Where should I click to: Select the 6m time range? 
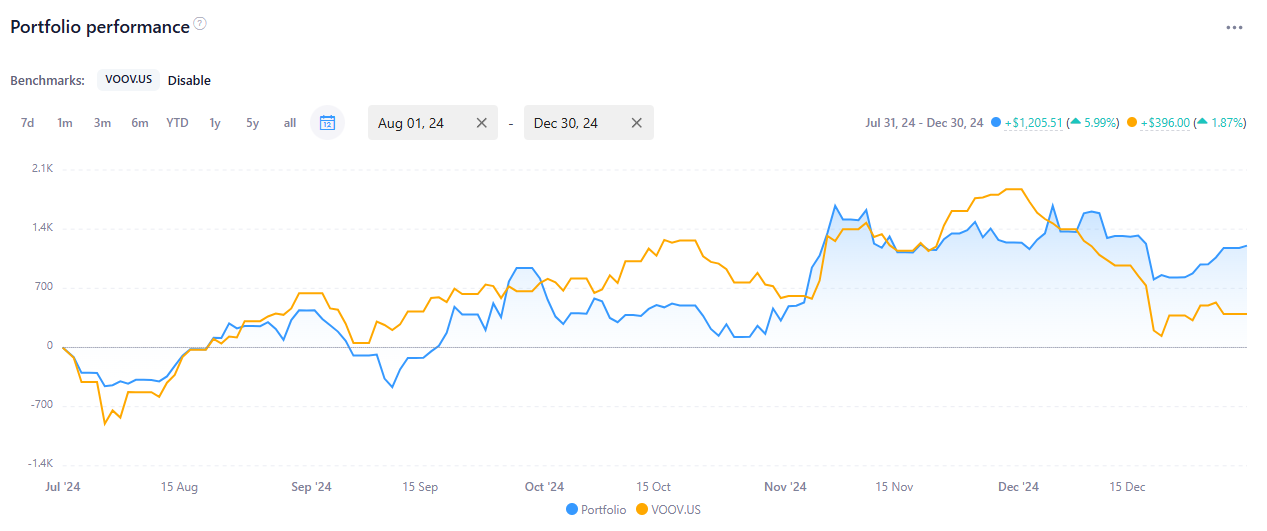coord(139,123)
